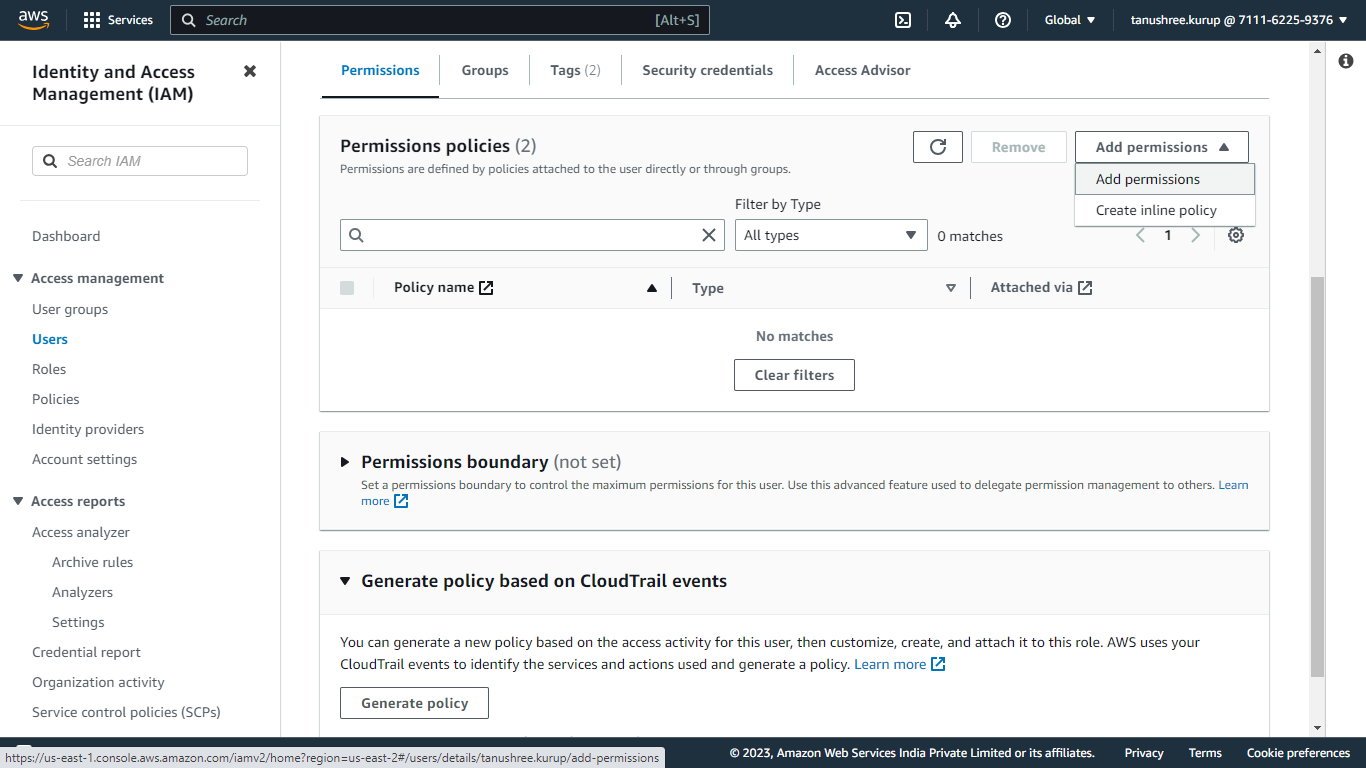Click the Learn more external icon under CloudTrail

[938, 664]
